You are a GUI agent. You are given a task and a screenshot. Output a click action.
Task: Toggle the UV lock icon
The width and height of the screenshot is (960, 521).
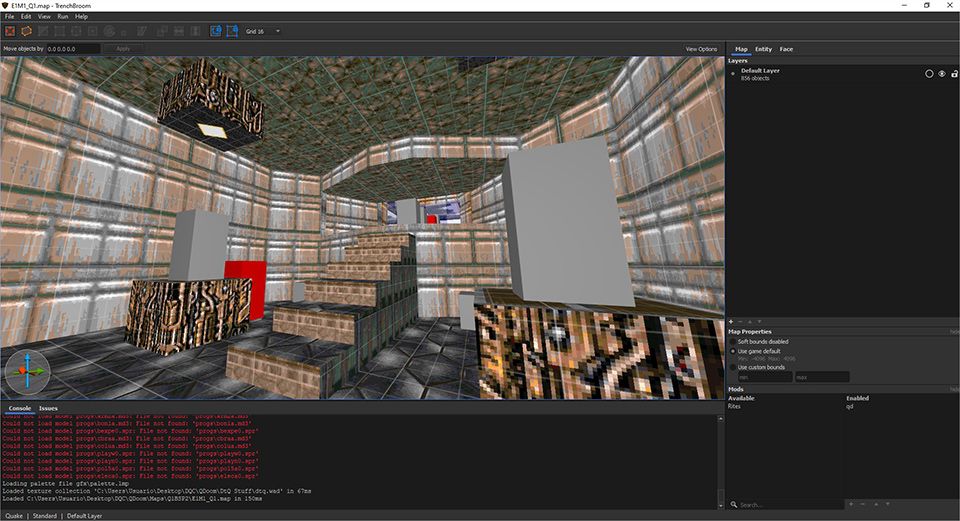tap(232, 31)
